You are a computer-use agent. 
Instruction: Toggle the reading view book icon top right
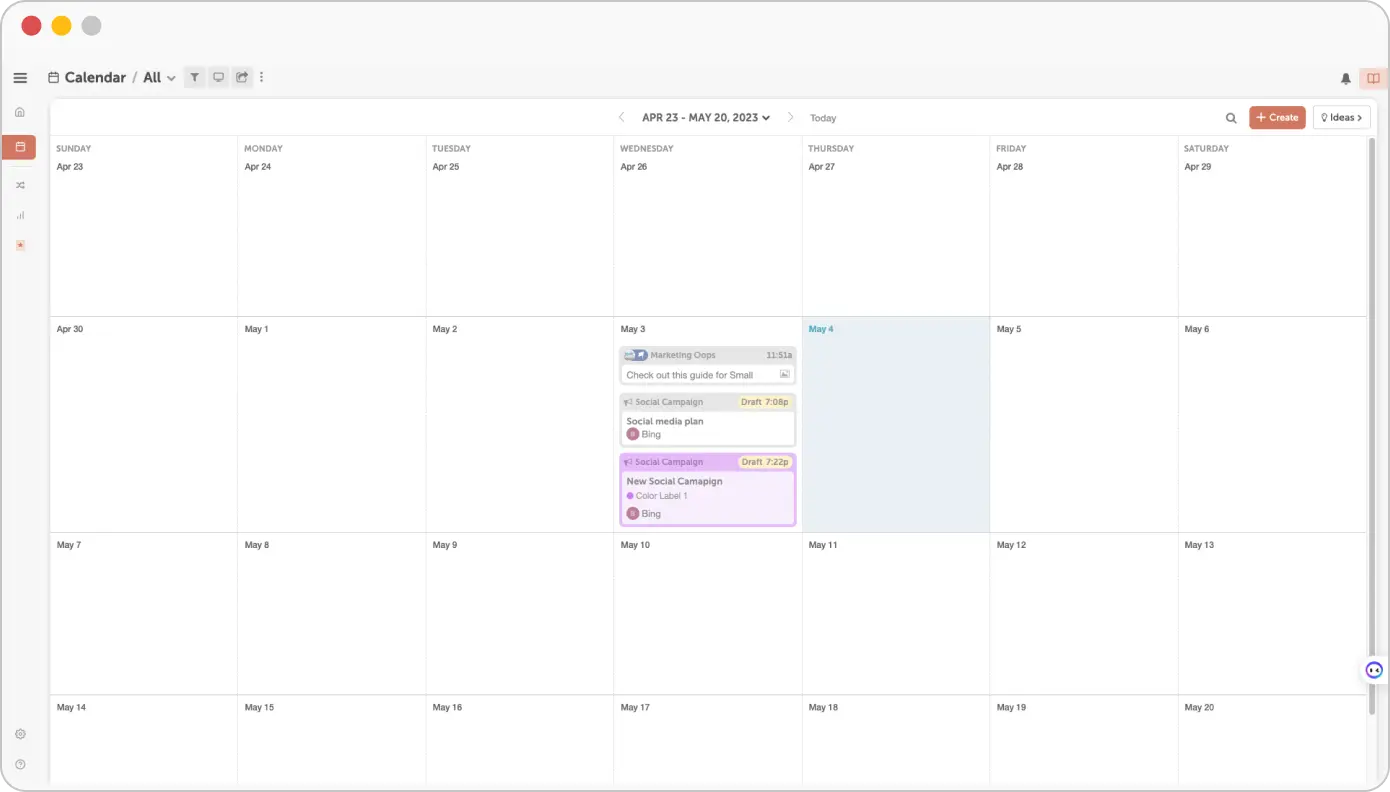1372,77
